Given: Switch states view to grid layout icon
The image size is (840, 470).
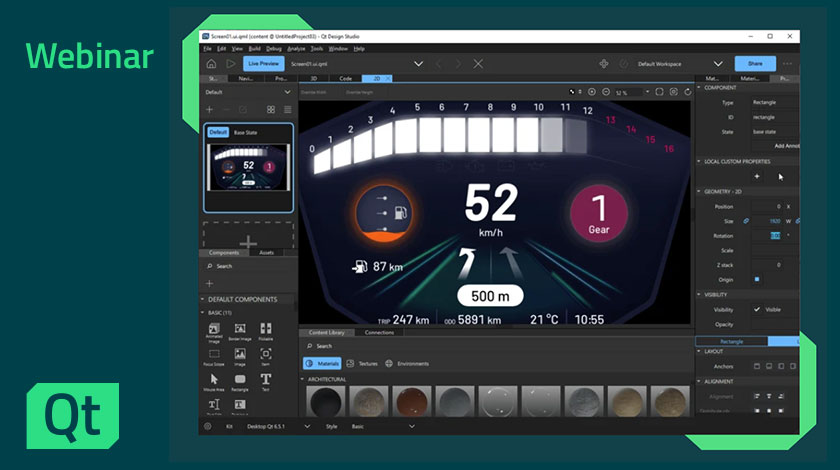Looking at the screenshot, I should [x=270, y=109].
